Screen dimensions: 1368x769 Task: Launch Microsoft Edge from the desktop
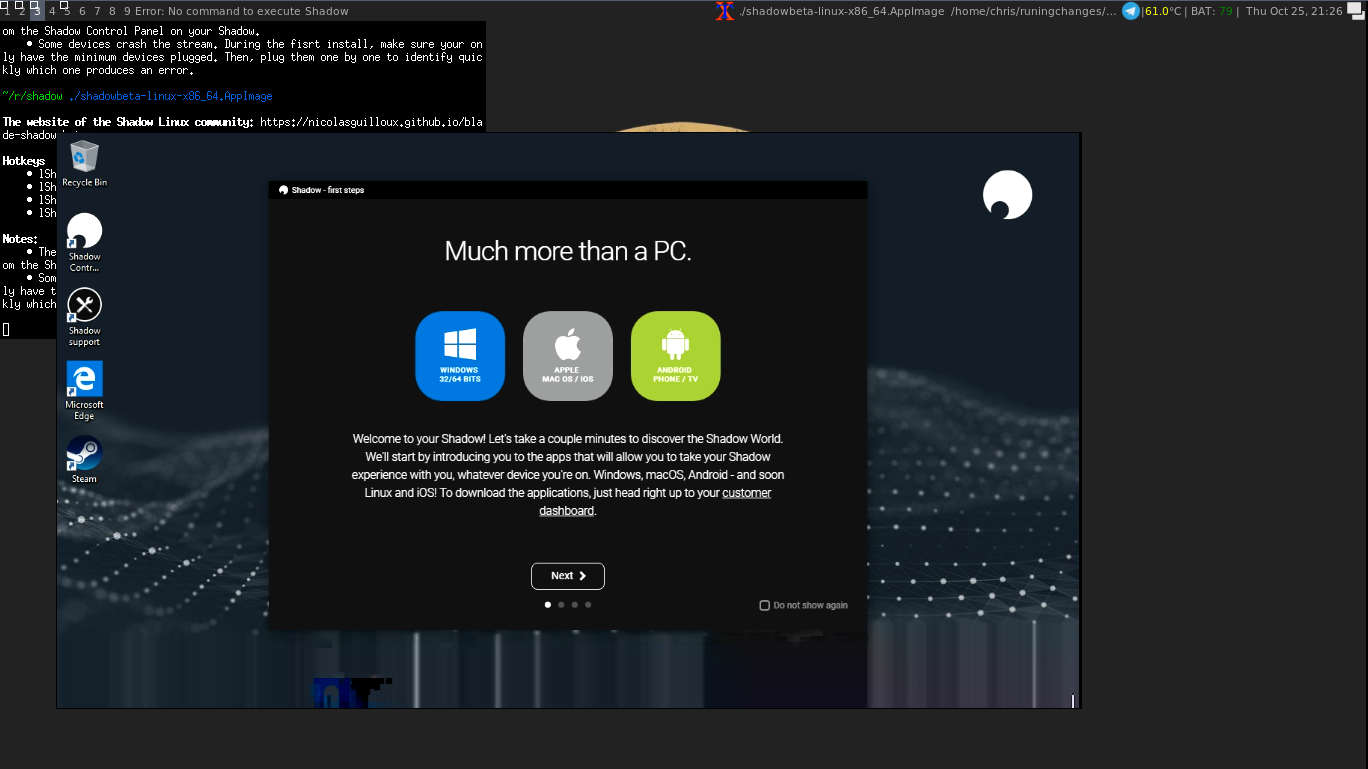pyautogui.click(x=84, y=391)
